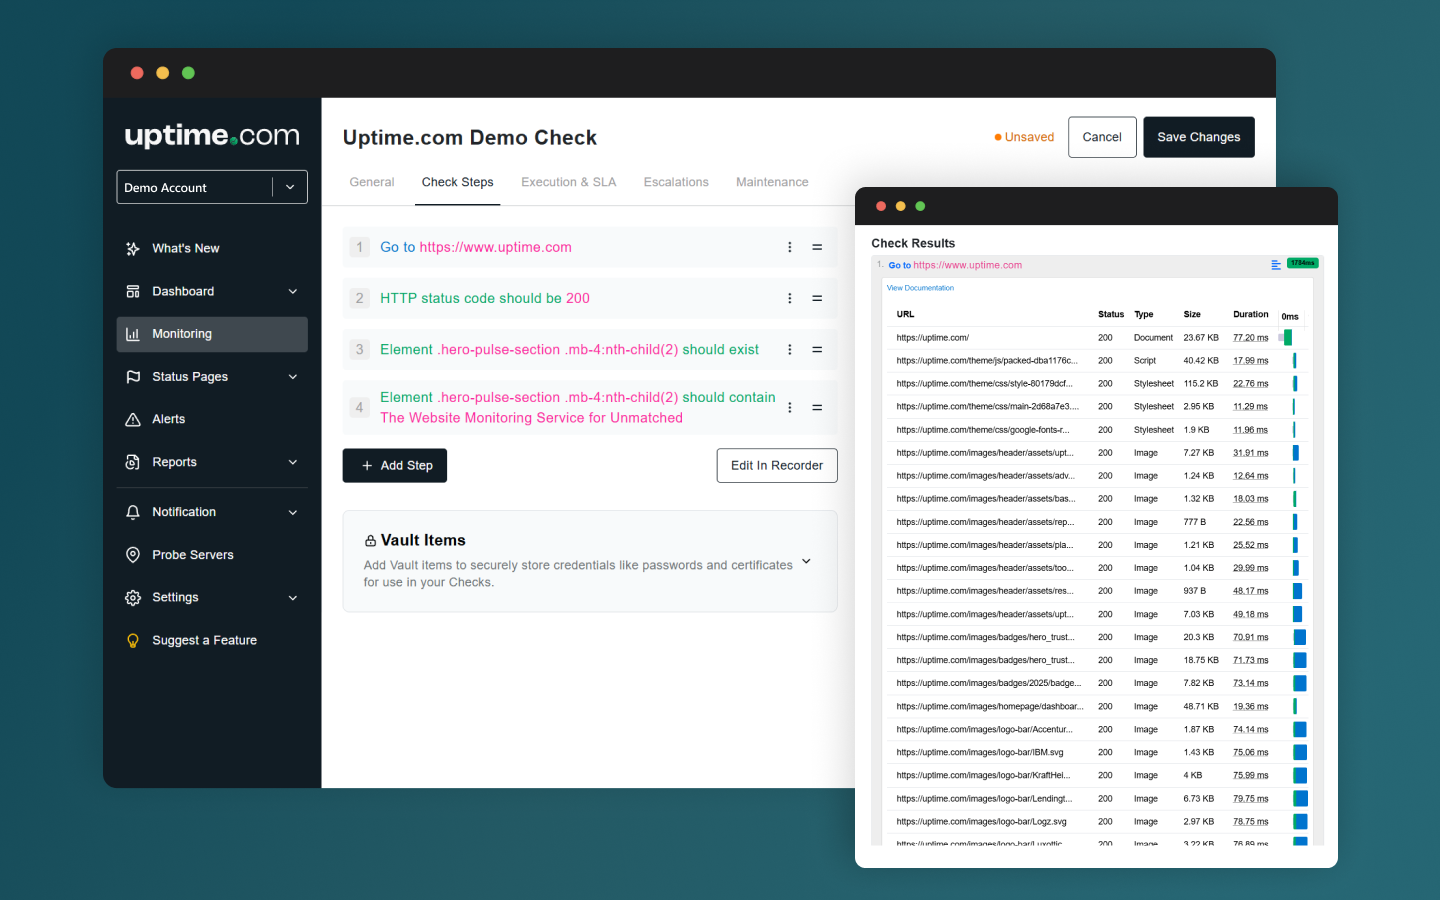Click the Alerts warning triangle icon
Screen dimensions: 1440x900
click(133, 420)
